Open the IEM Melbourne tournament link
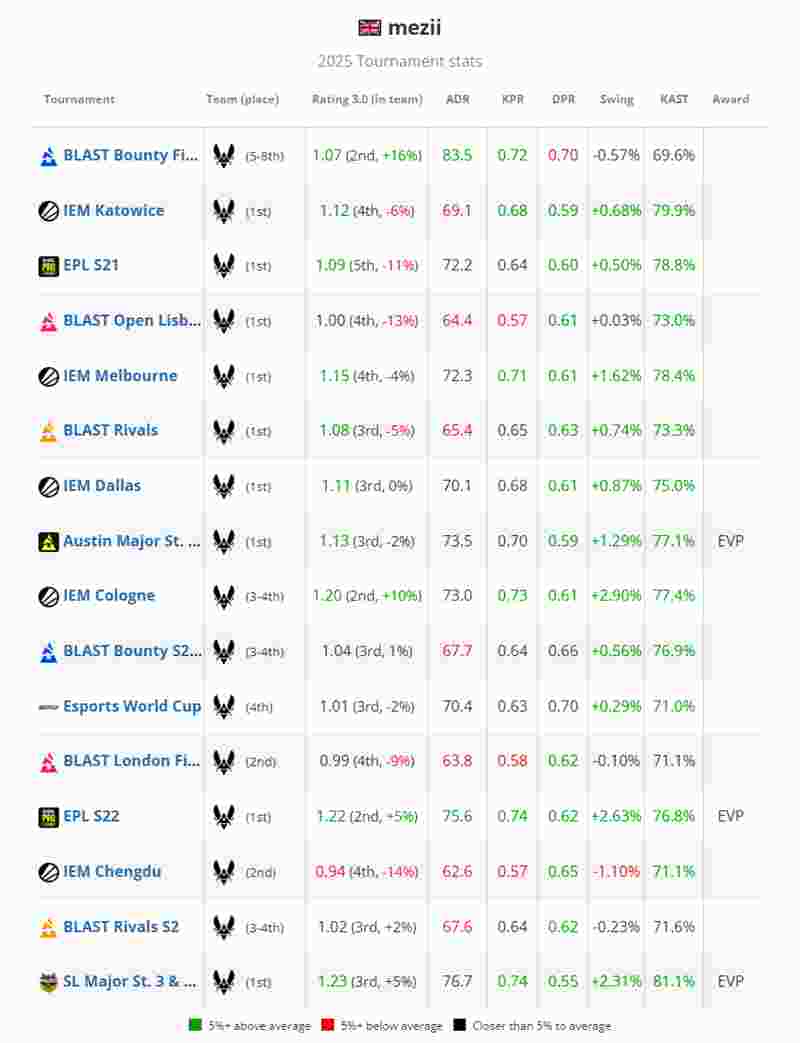The height and width of the screenshot is (1043, 800). click(x=120, y=376)
